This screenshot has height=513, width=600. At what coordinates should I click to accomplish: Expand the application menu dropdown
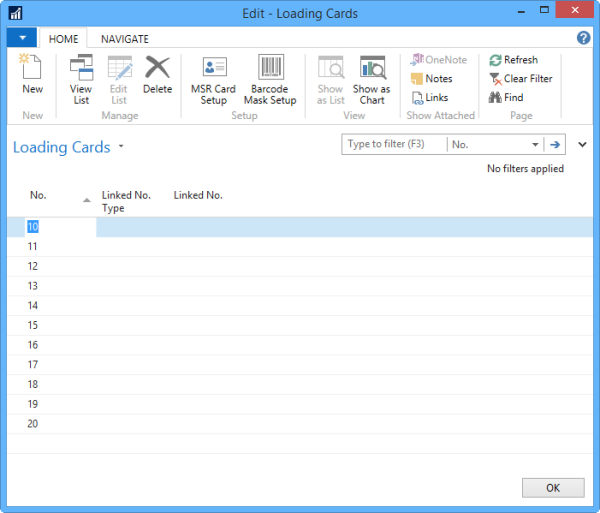tap(21, 38)
